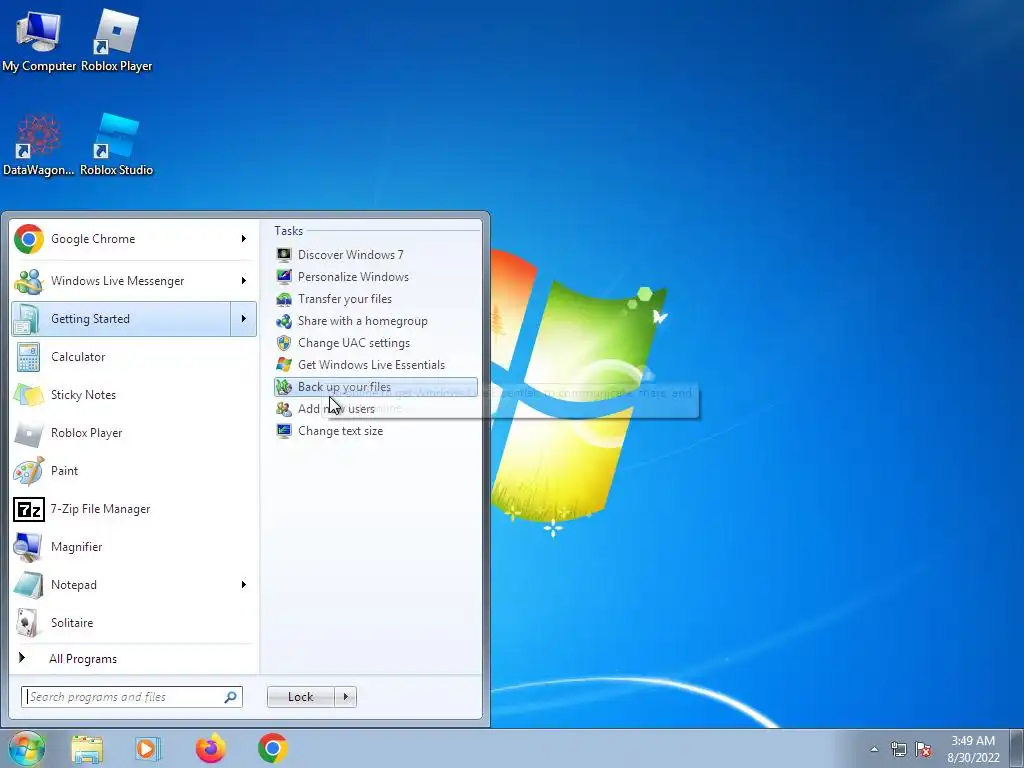Open Windows Explorer from the taskbar
This screenshot has height=768, width=1024.
[87, 748]
